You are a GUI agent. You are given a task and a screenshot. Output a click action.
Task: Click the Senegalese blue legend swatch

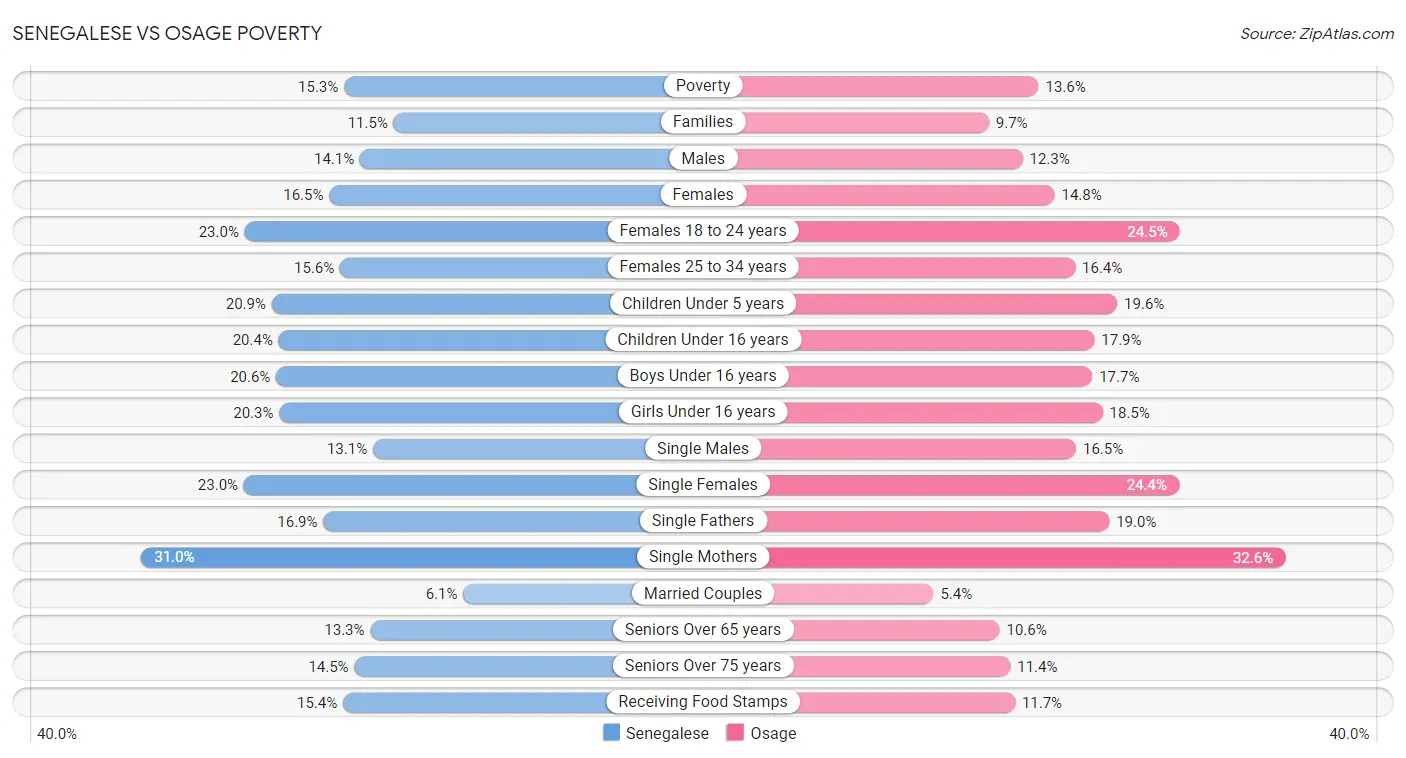(x=611, y=733)
